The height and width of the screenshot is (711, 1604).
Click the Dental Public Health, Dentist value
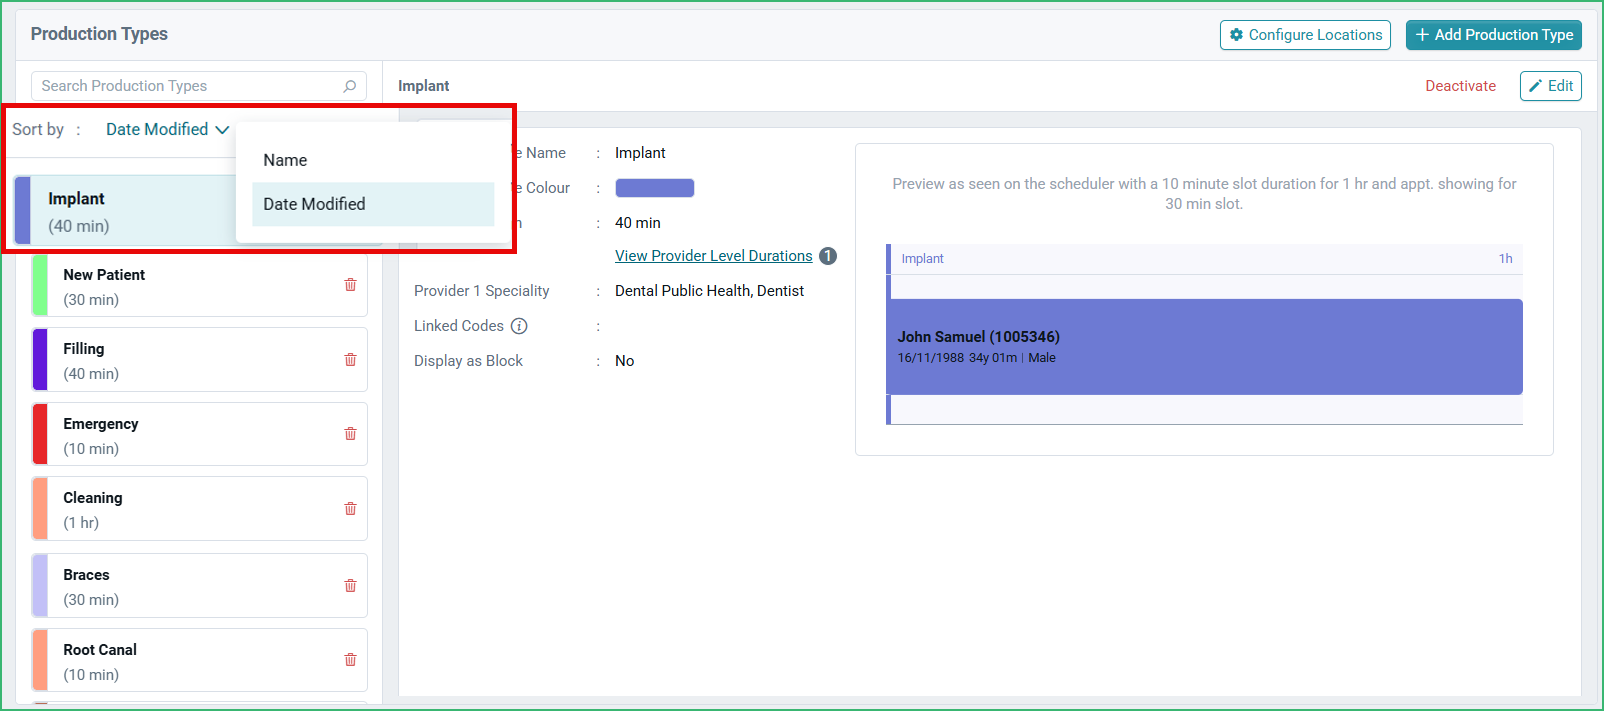709,291
